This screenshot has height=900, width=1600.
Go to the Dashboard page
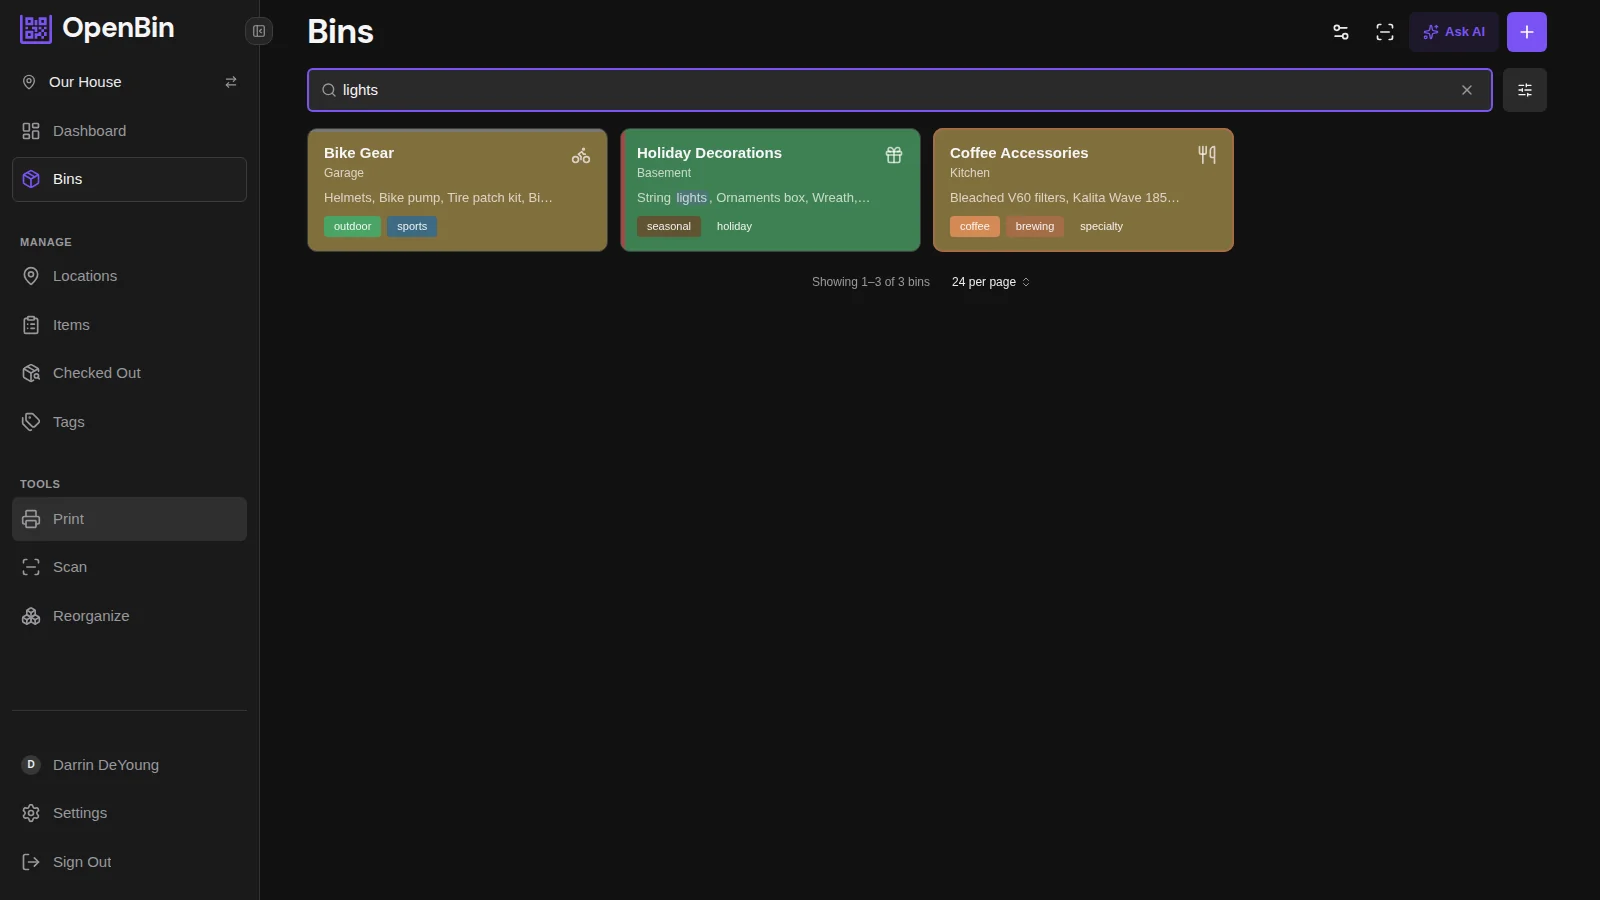click(89, 131)
